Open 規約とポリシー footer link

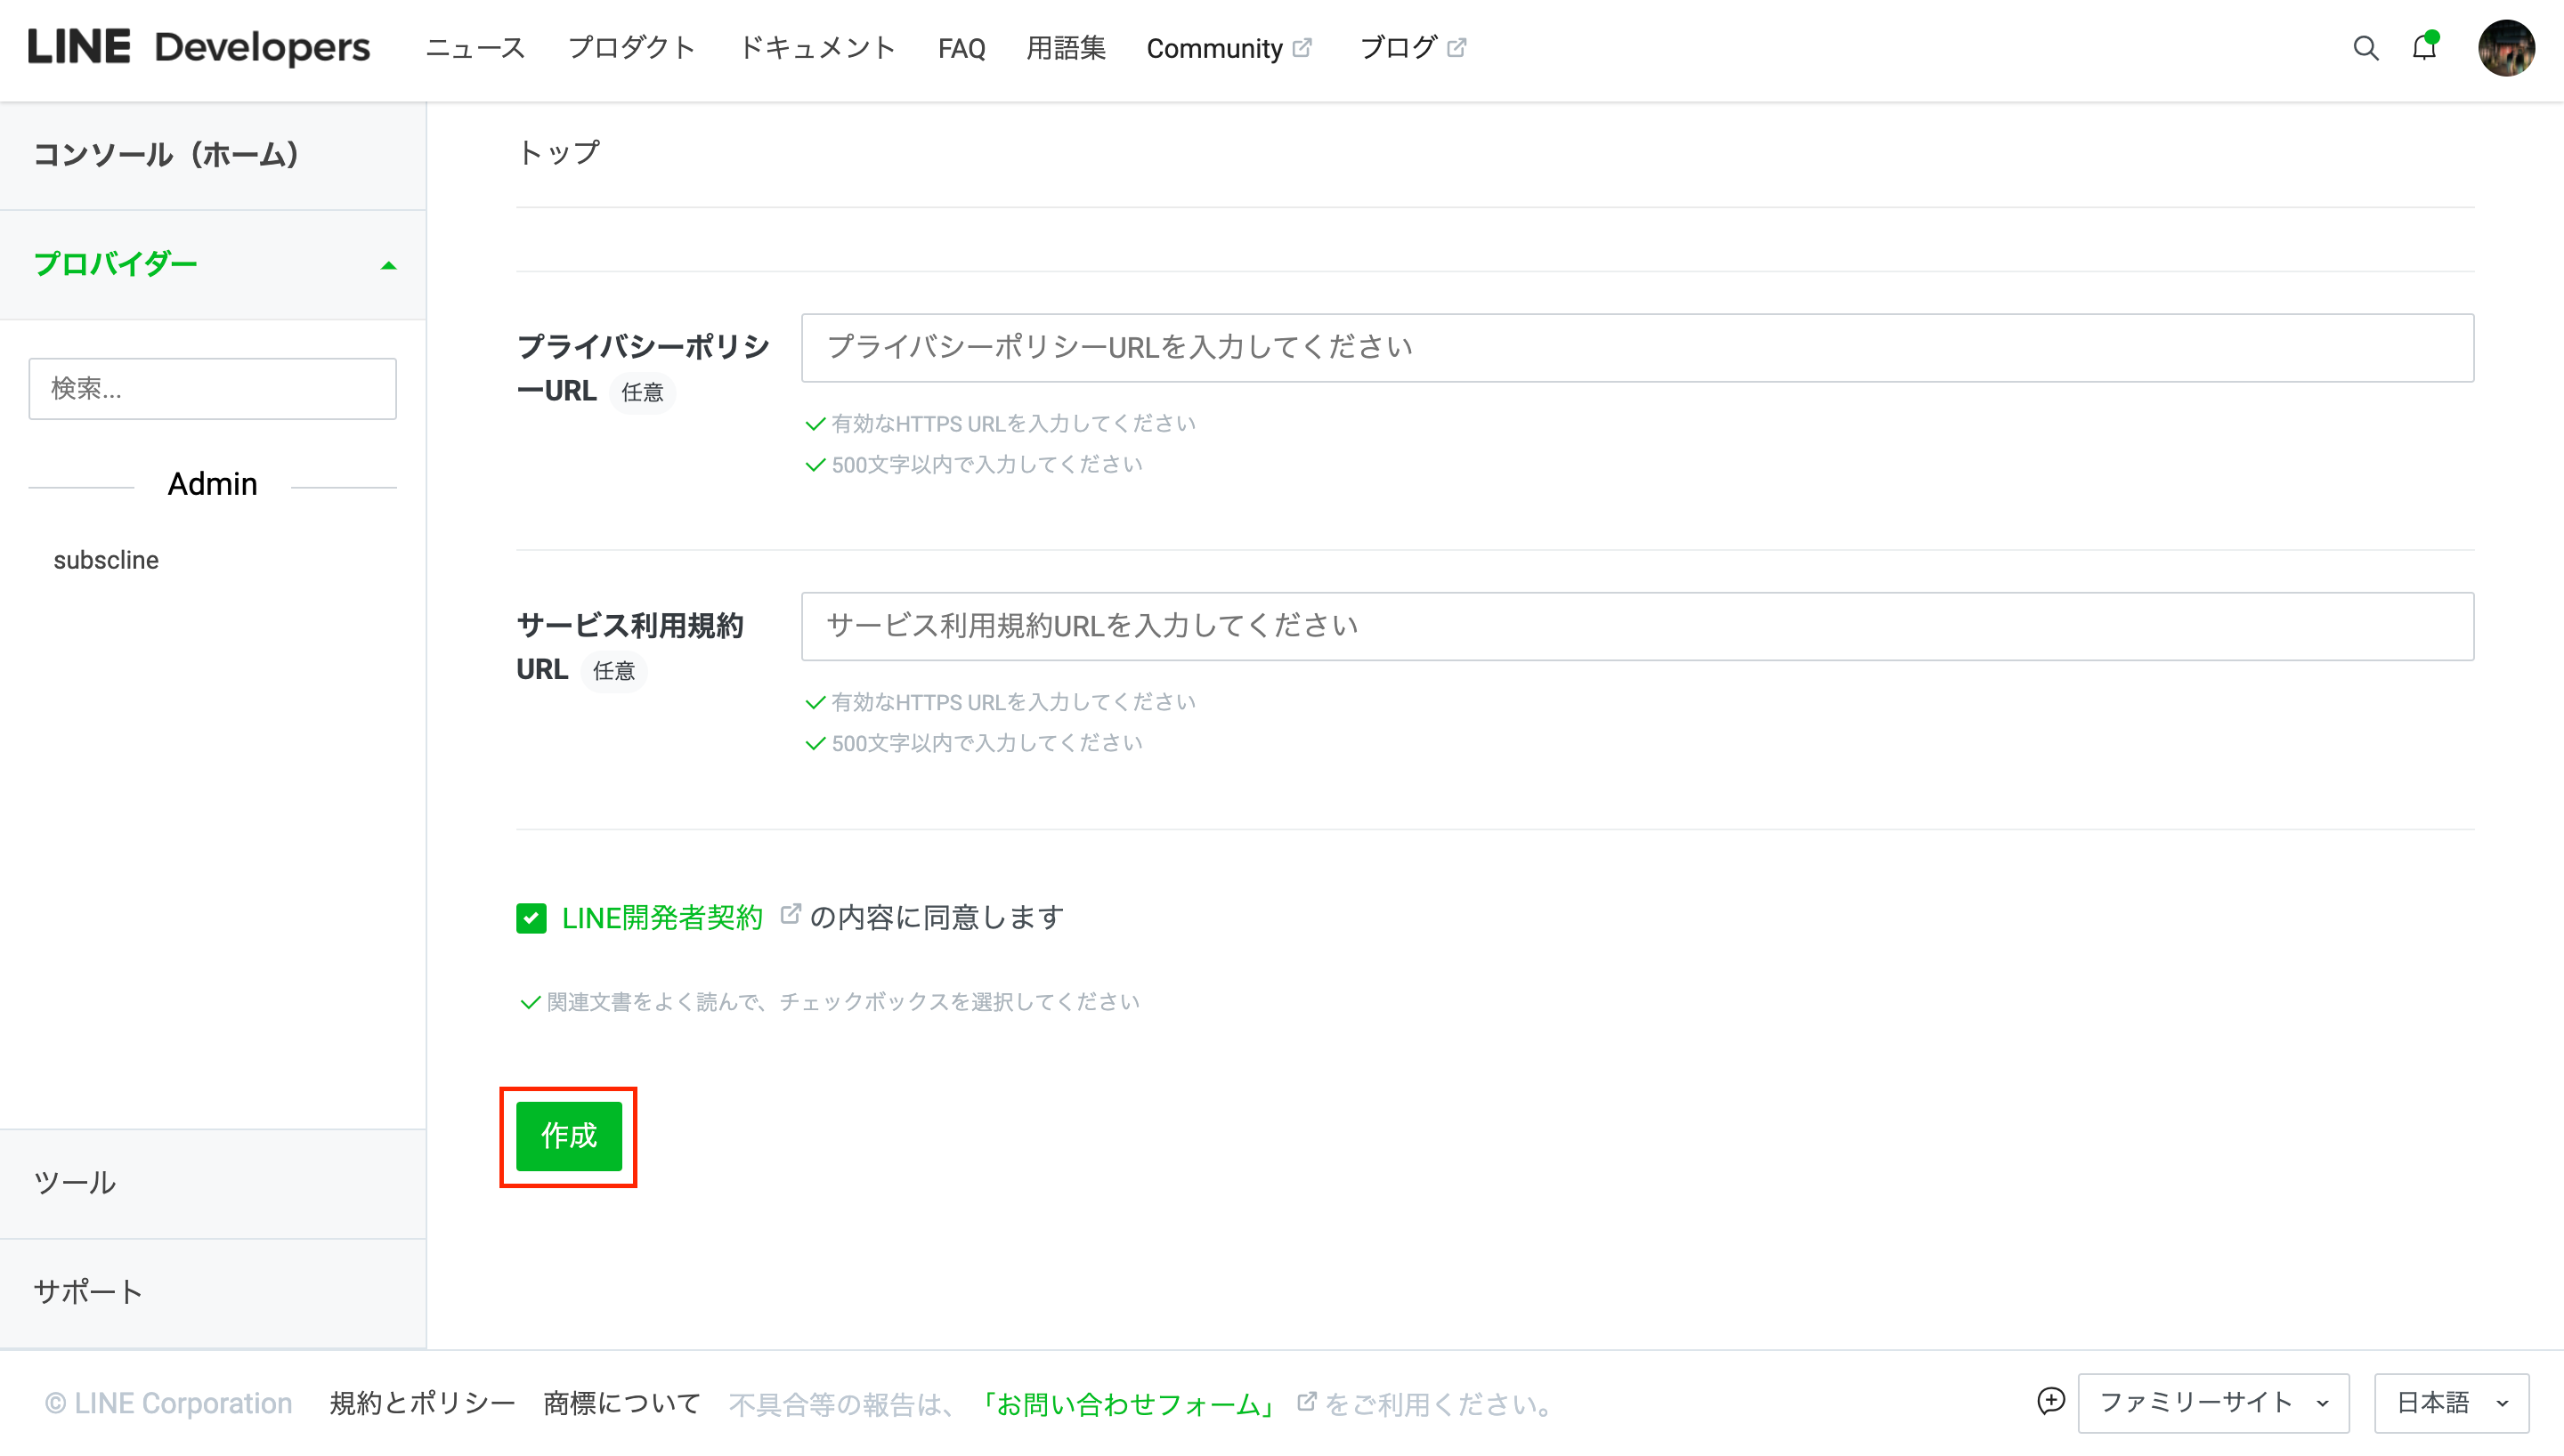[423, 1403]
